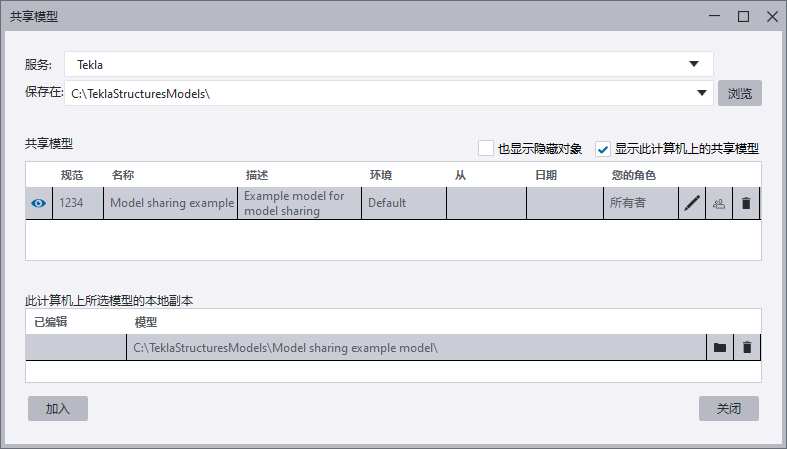Click the 日期 column header

[546, 175]
